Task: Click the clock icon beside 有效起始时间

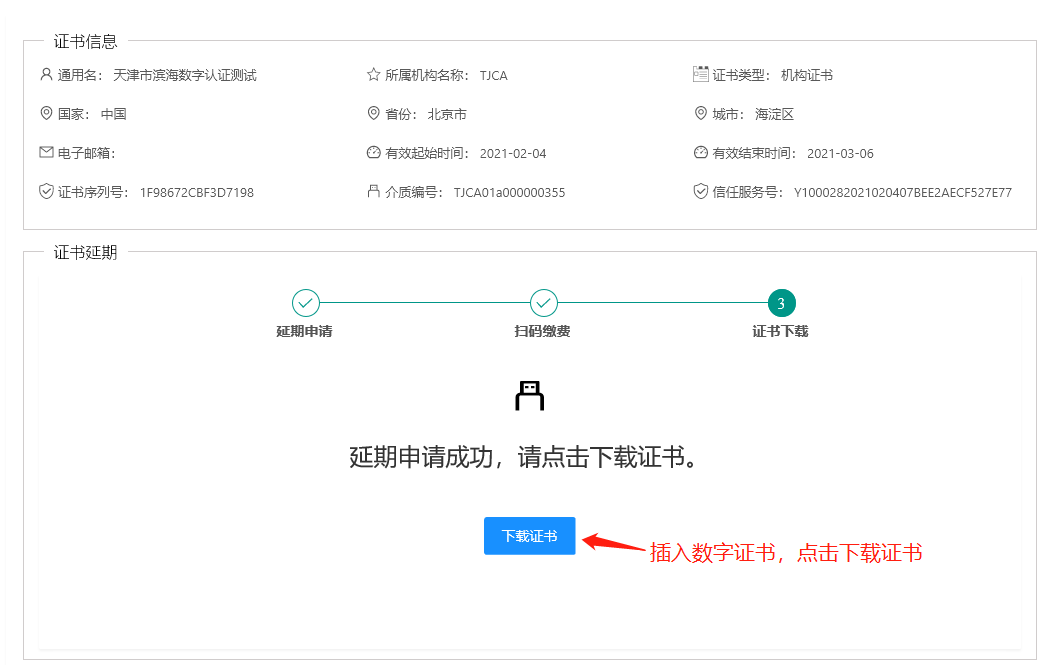Action: click(x=374, y=152)
